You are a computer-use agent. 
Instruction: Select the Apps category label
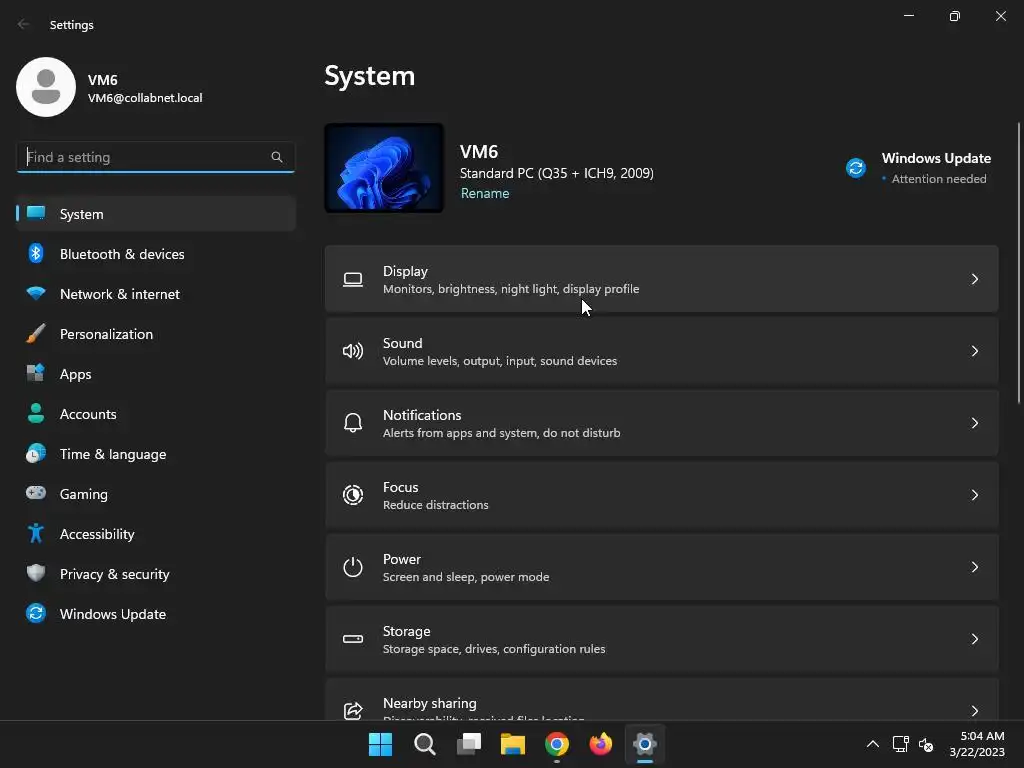tap(76, 374)
